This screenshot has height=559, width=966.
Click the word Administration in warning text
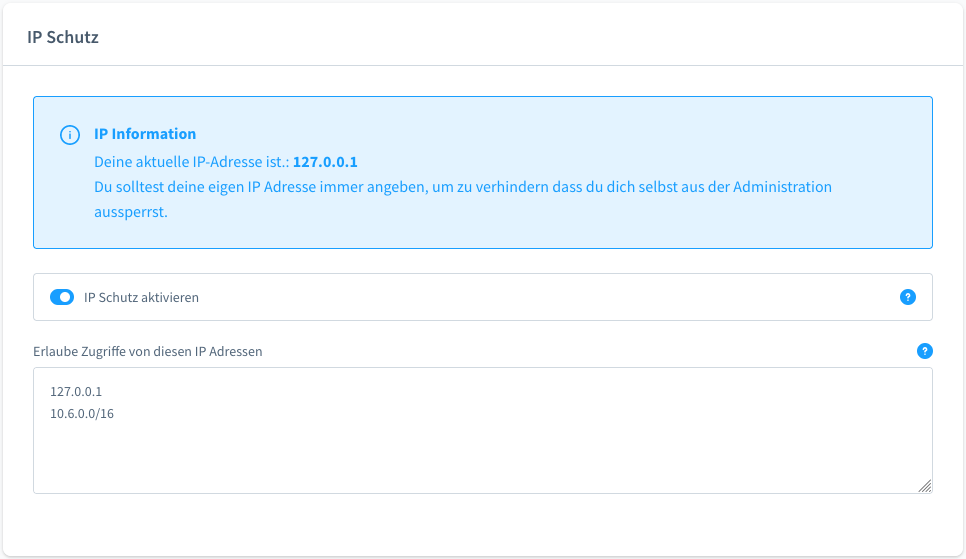click(782, 187)
